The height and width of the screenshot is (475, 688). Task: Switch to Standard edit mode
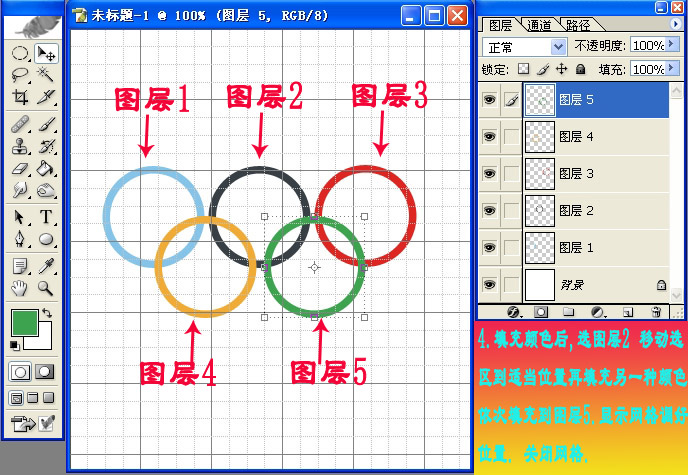pos(20,372)
